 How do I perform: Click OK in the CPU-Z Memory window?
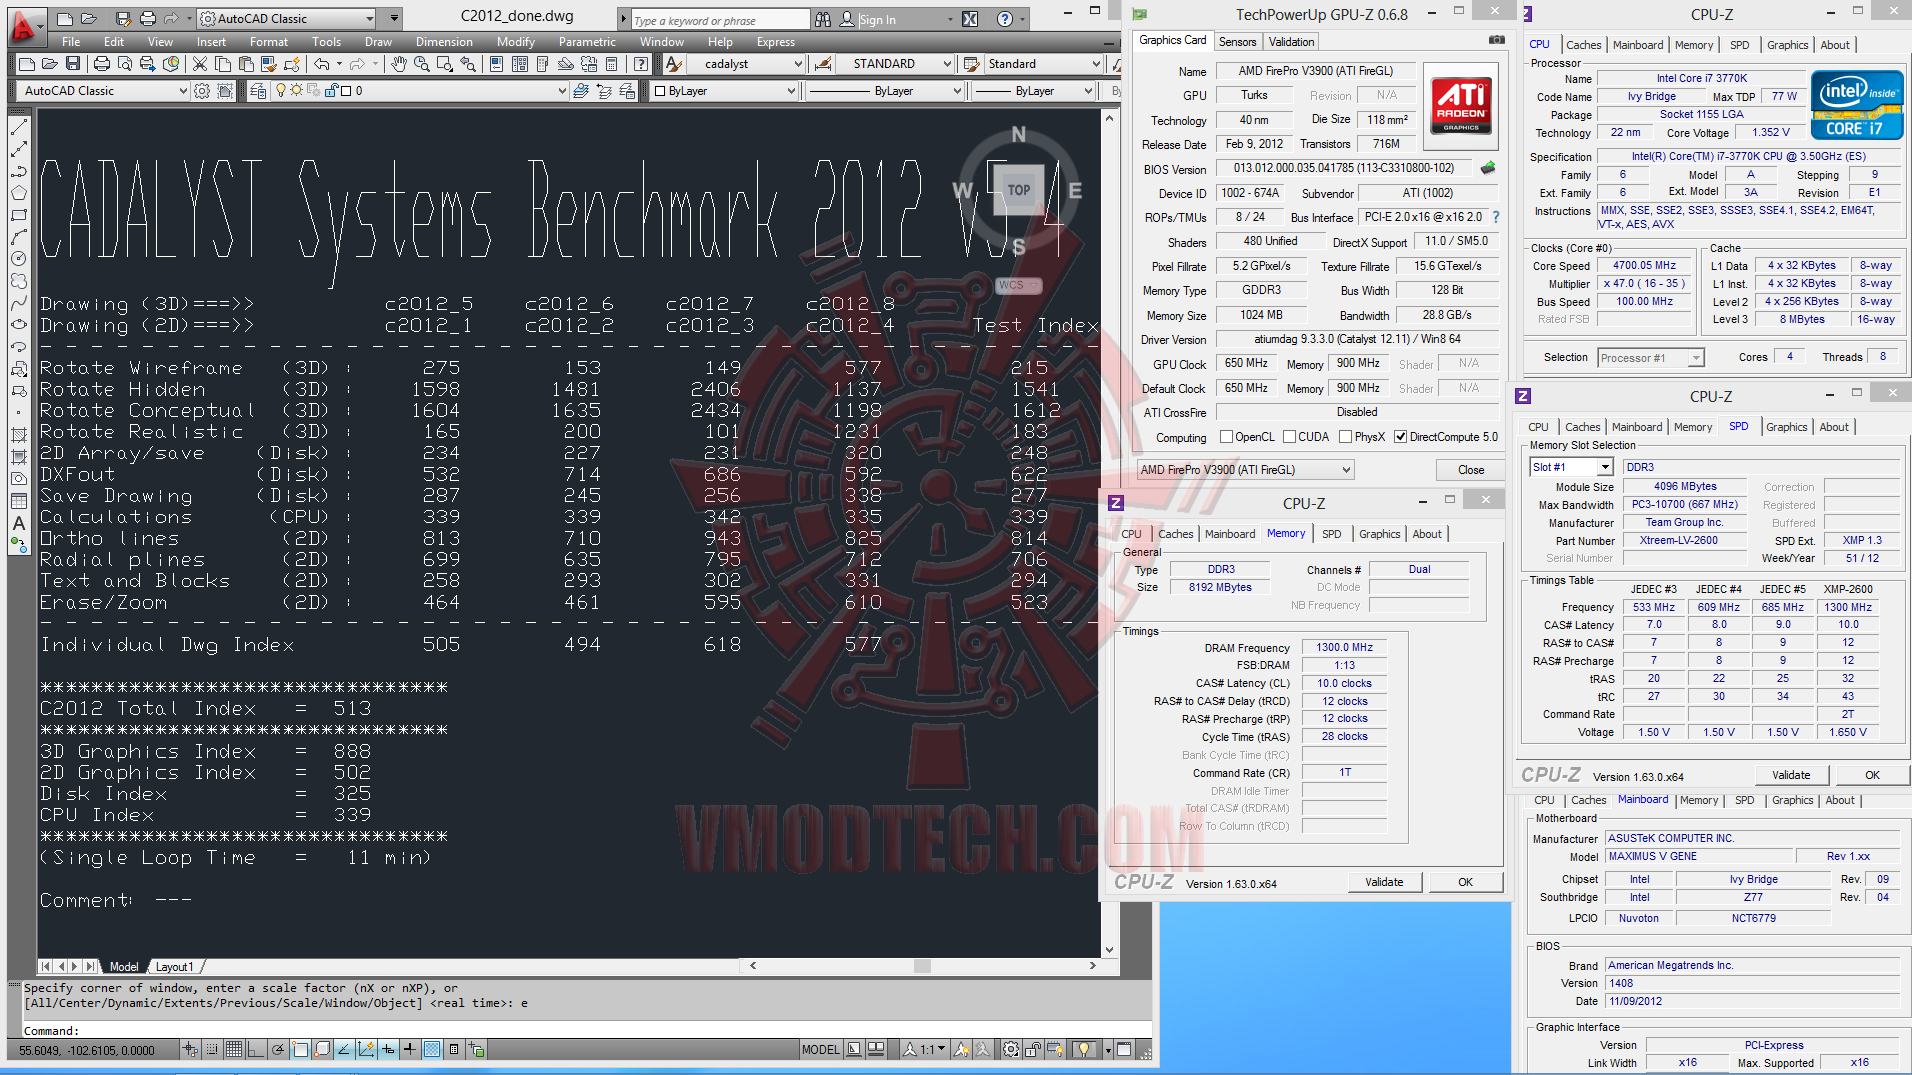coord(1465,882)
